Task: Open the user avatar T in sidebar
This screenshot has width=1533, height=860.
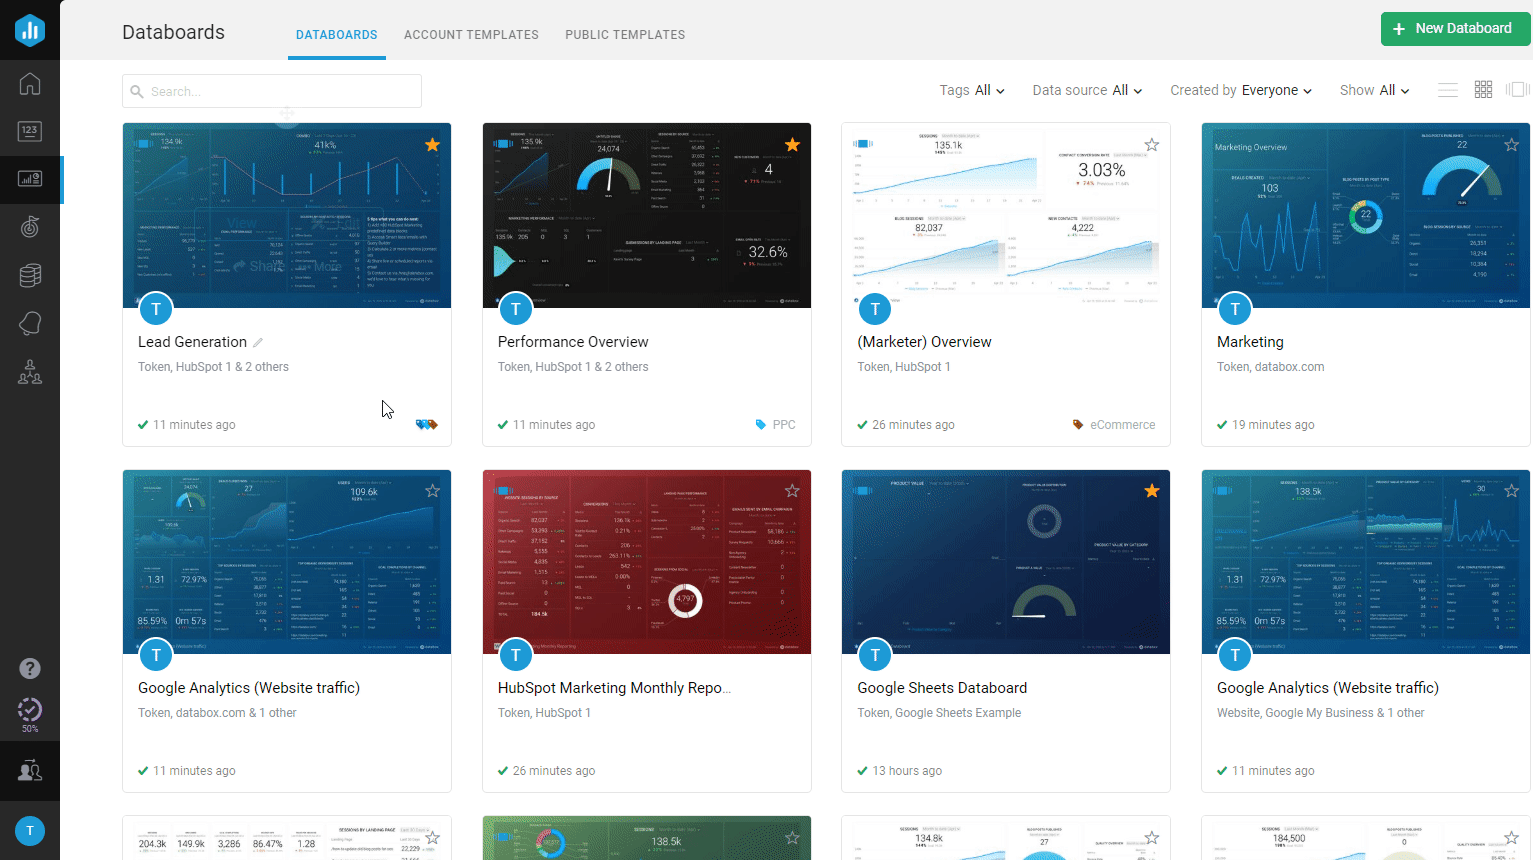Action: [30, 831]
